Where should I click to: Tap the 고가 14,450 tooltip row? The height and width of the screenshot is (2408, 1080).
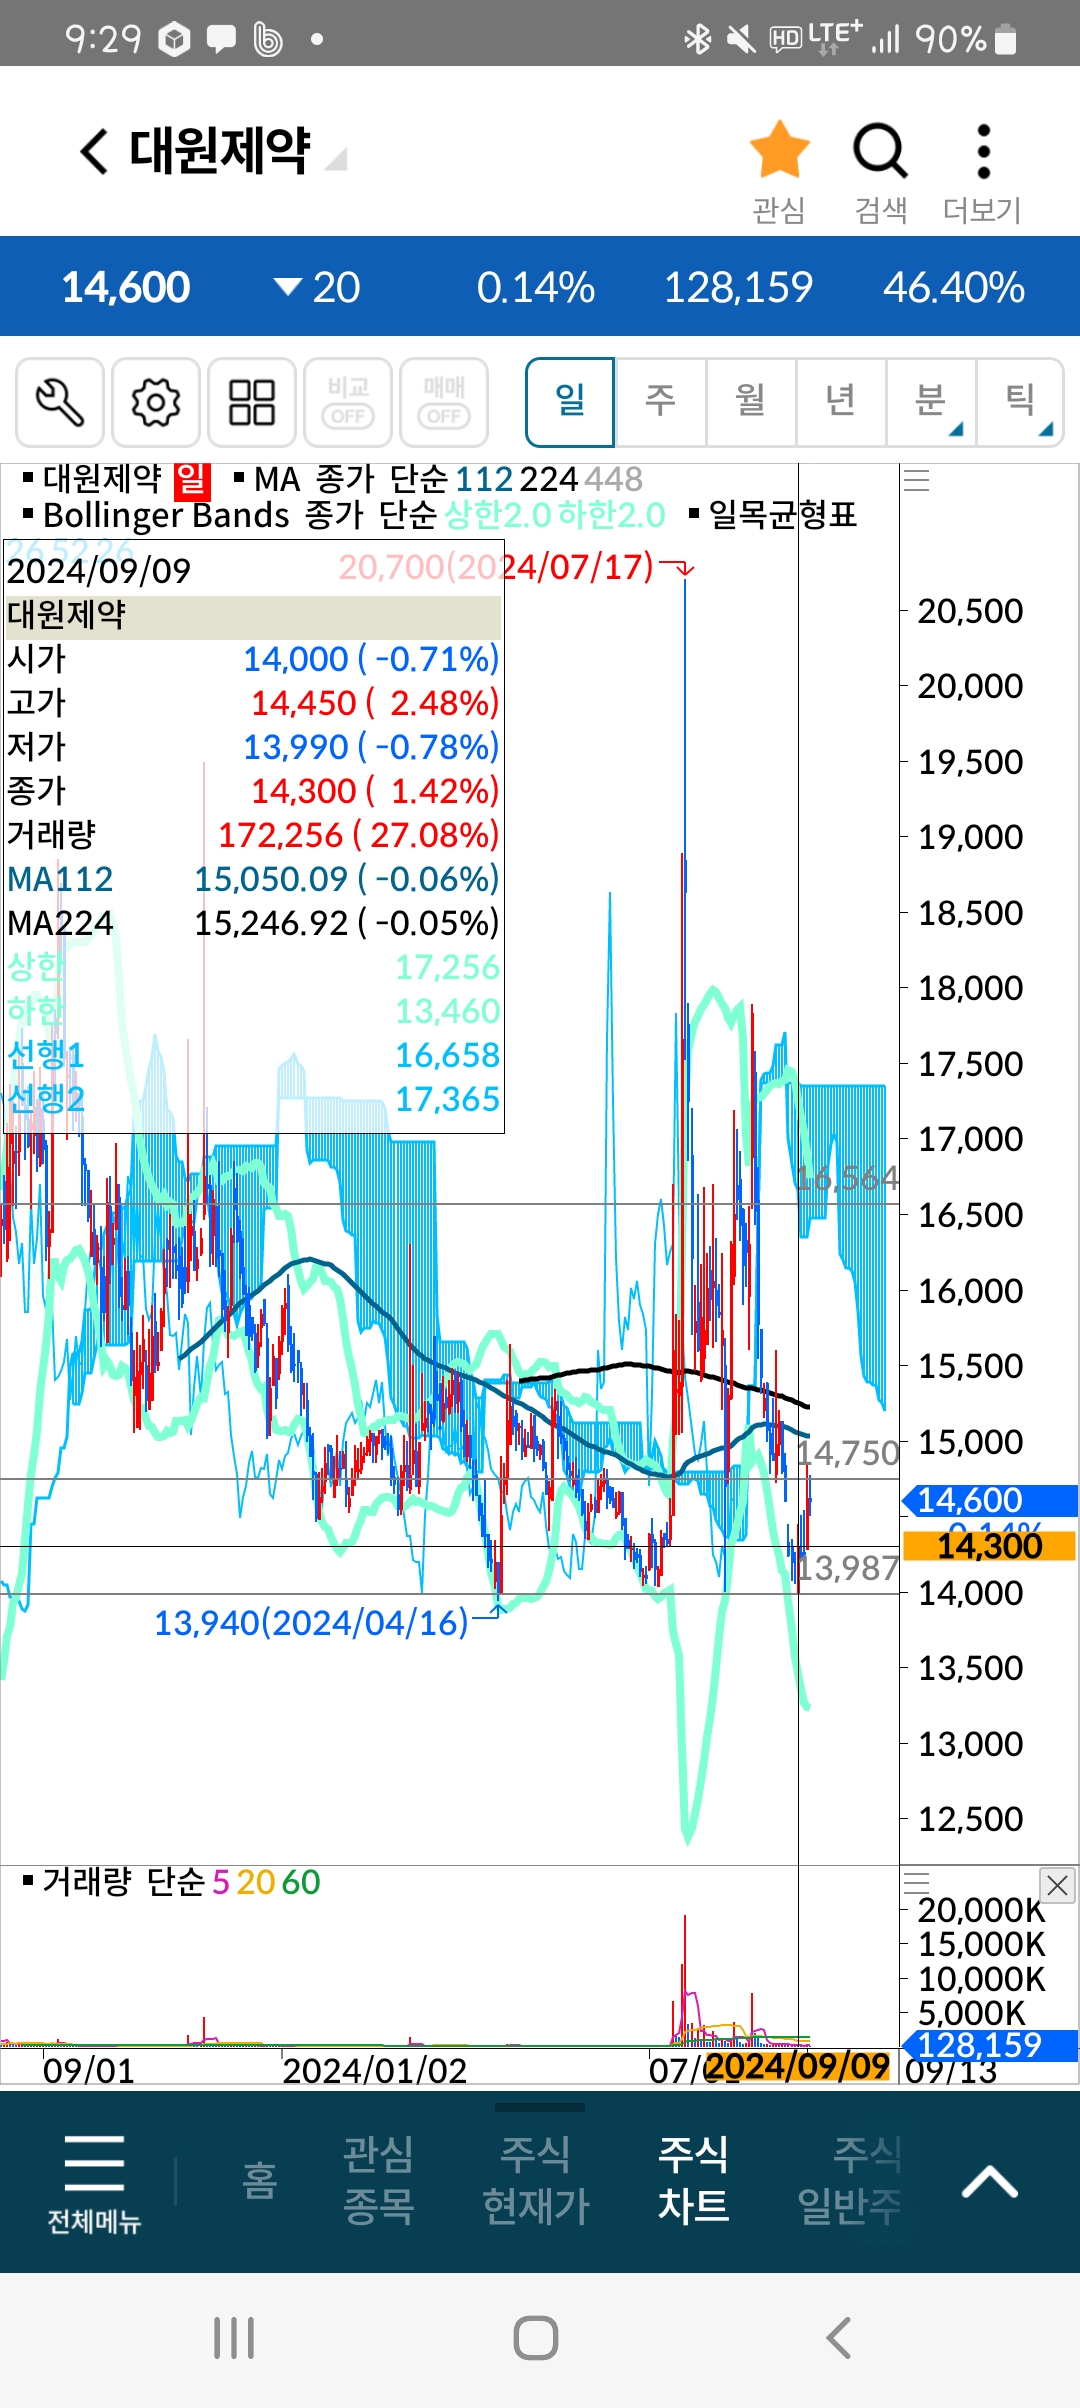[253, 703]
